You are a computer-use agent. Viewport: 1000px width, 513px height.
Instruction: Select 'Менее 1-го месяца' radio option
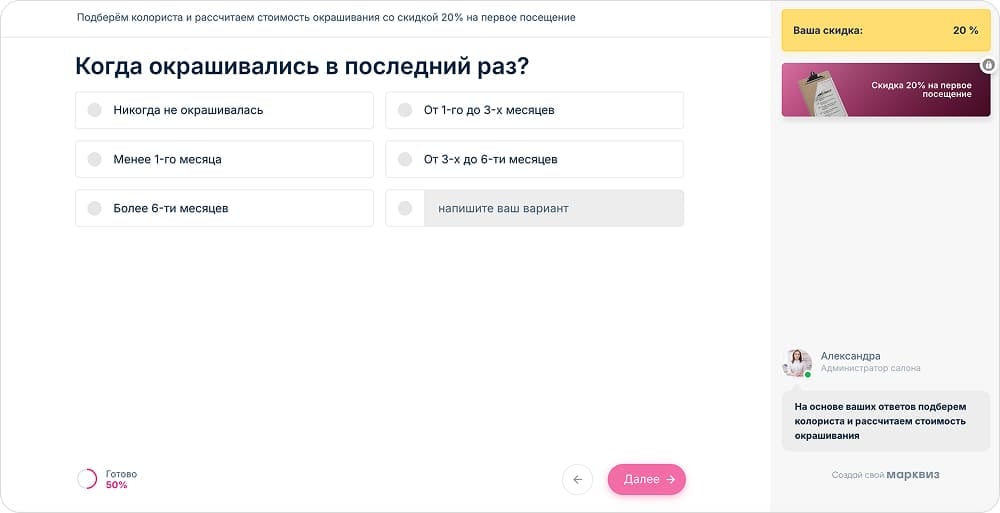pos(224,160)
